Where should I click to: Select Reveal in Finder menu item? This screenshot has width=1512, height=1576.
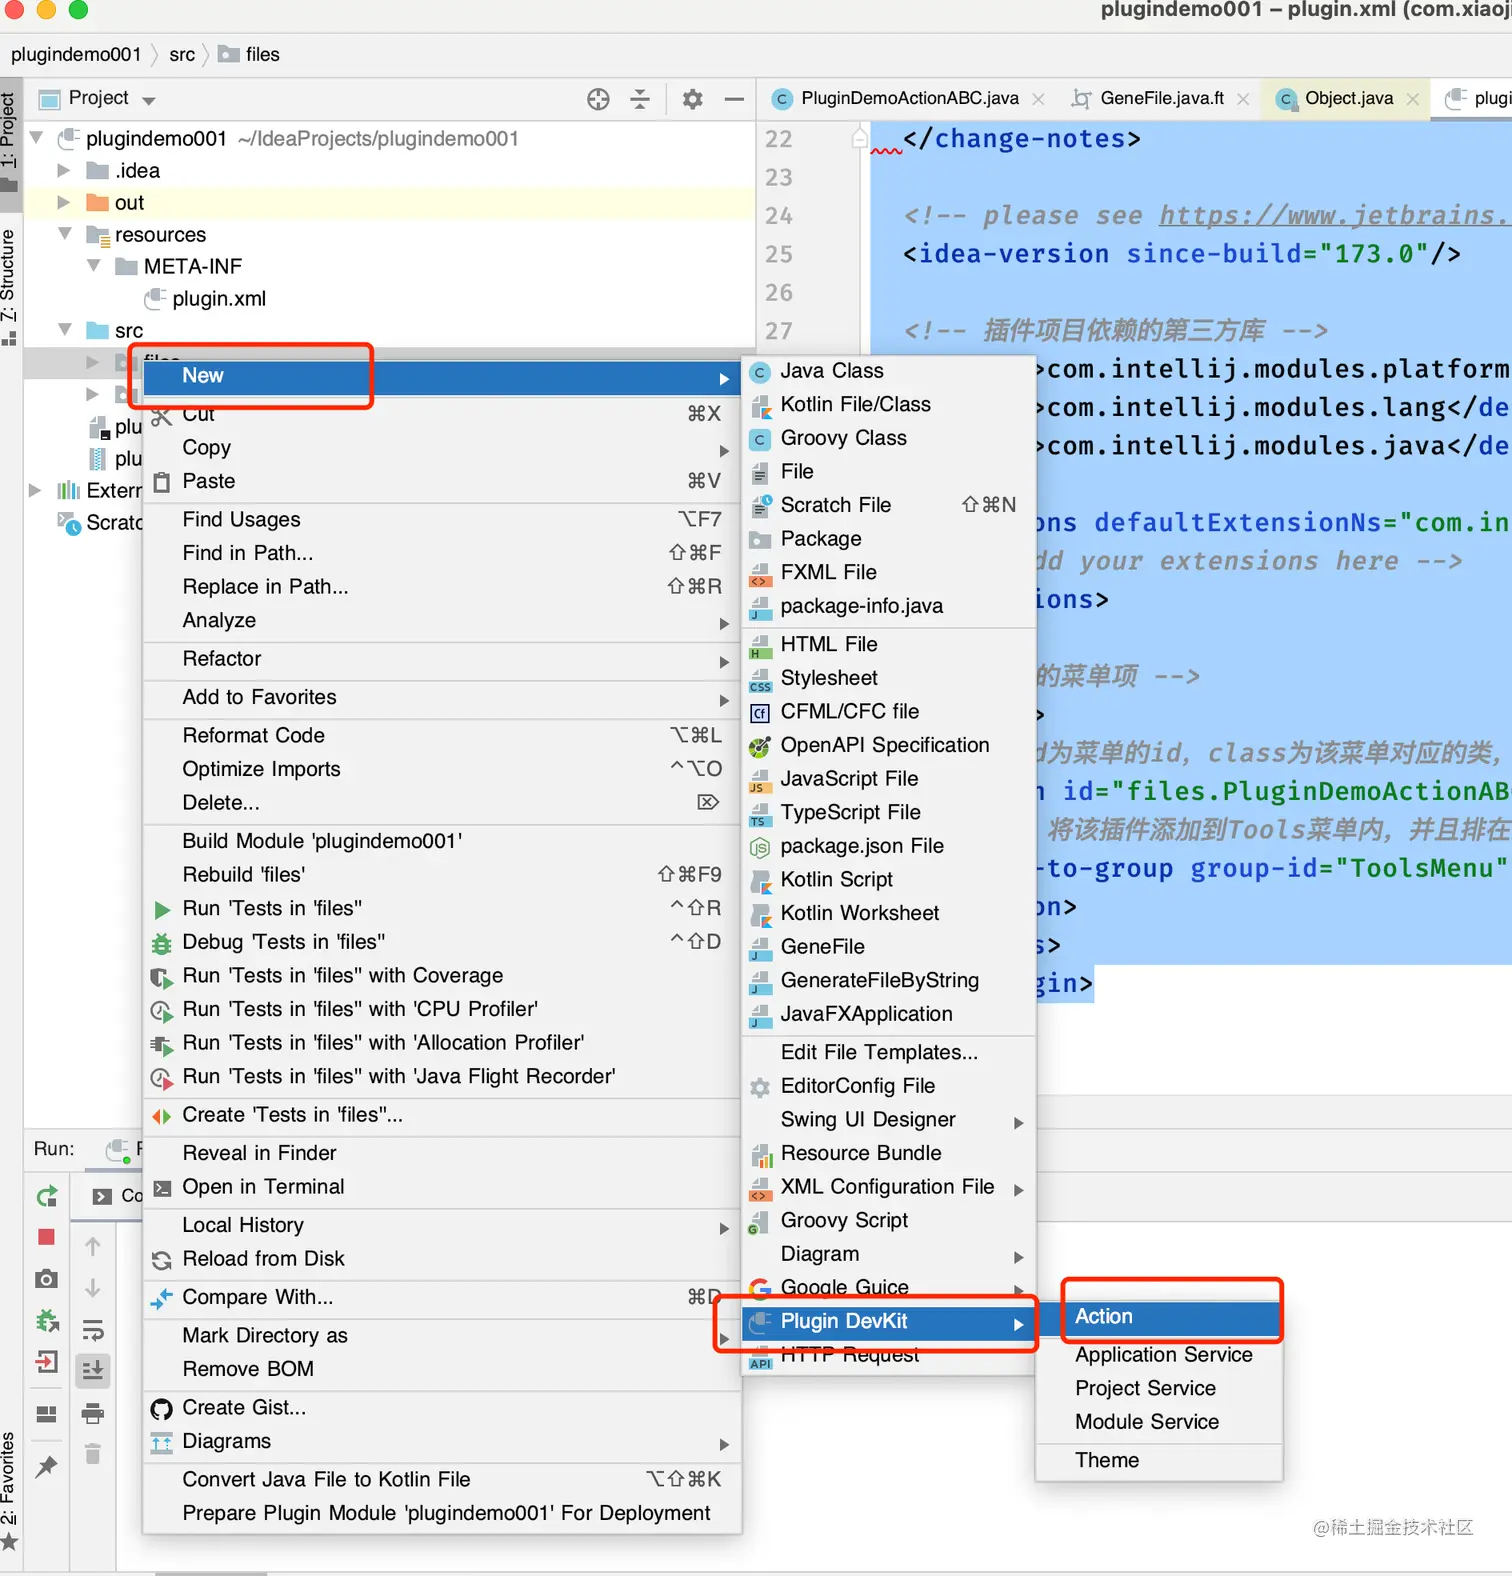point(441,1153)
